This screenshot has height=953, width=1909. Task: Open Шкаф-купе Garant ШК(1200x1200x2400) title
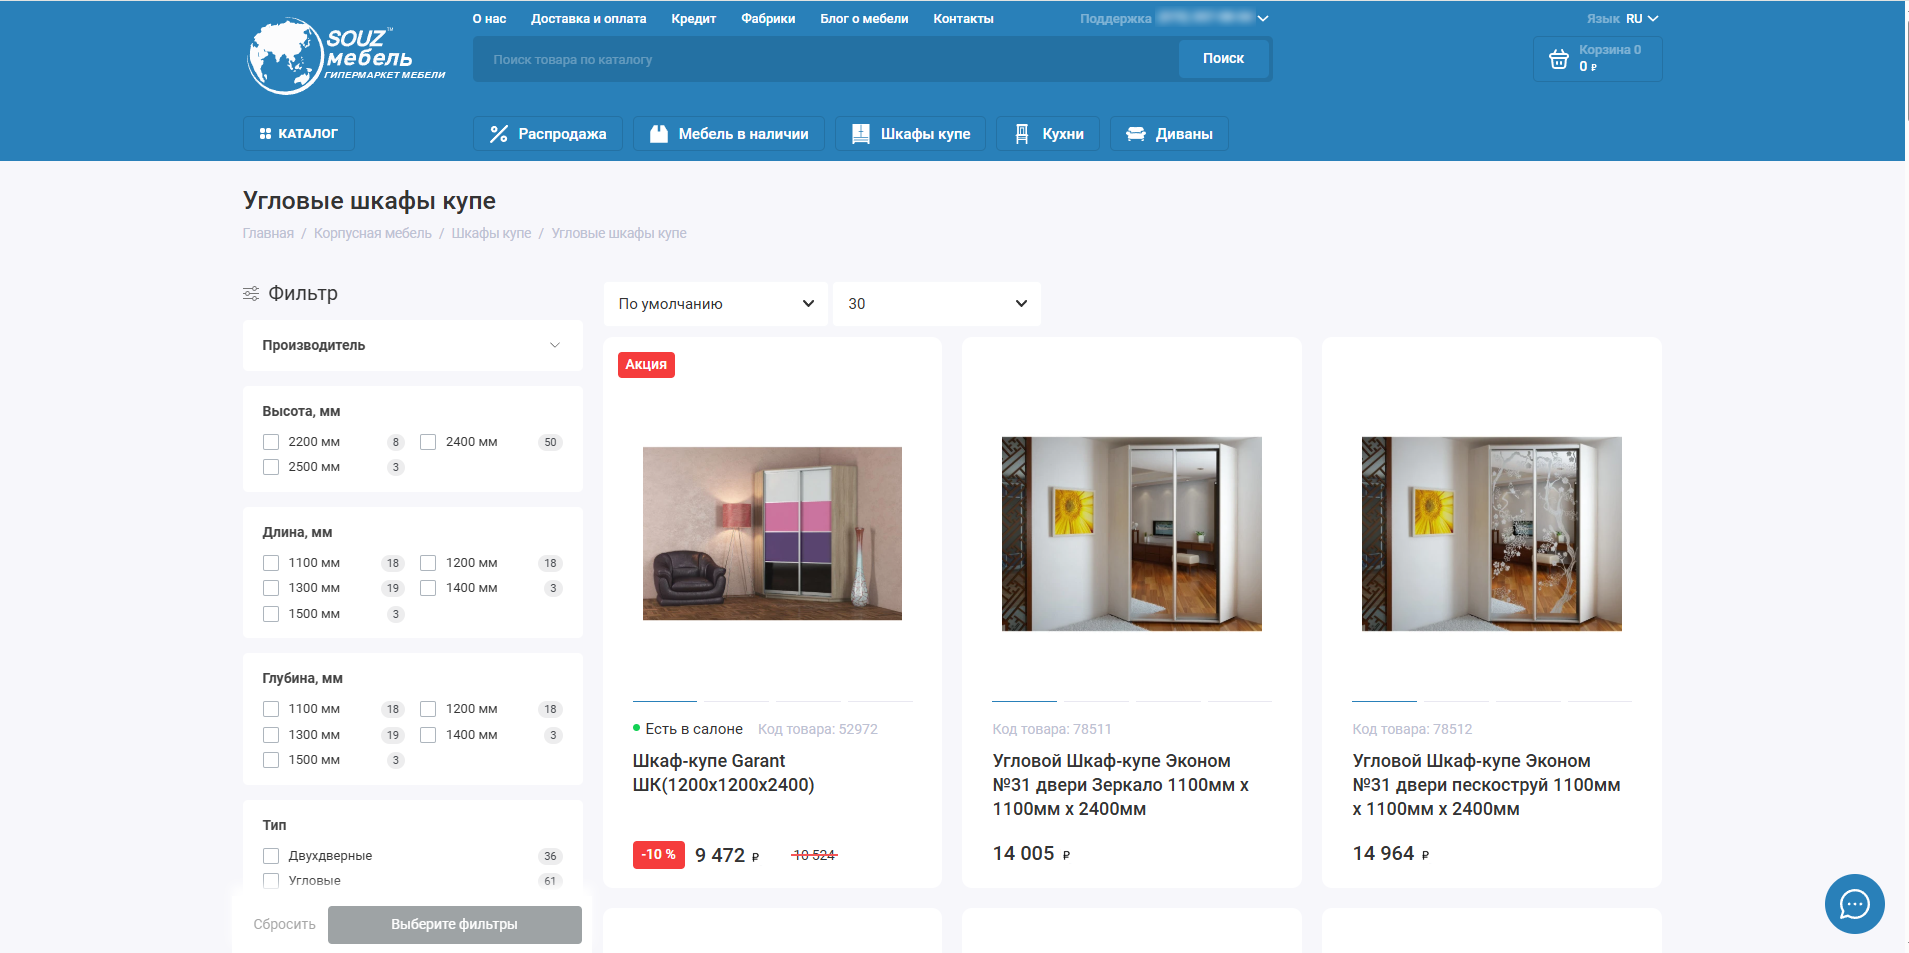723,773
